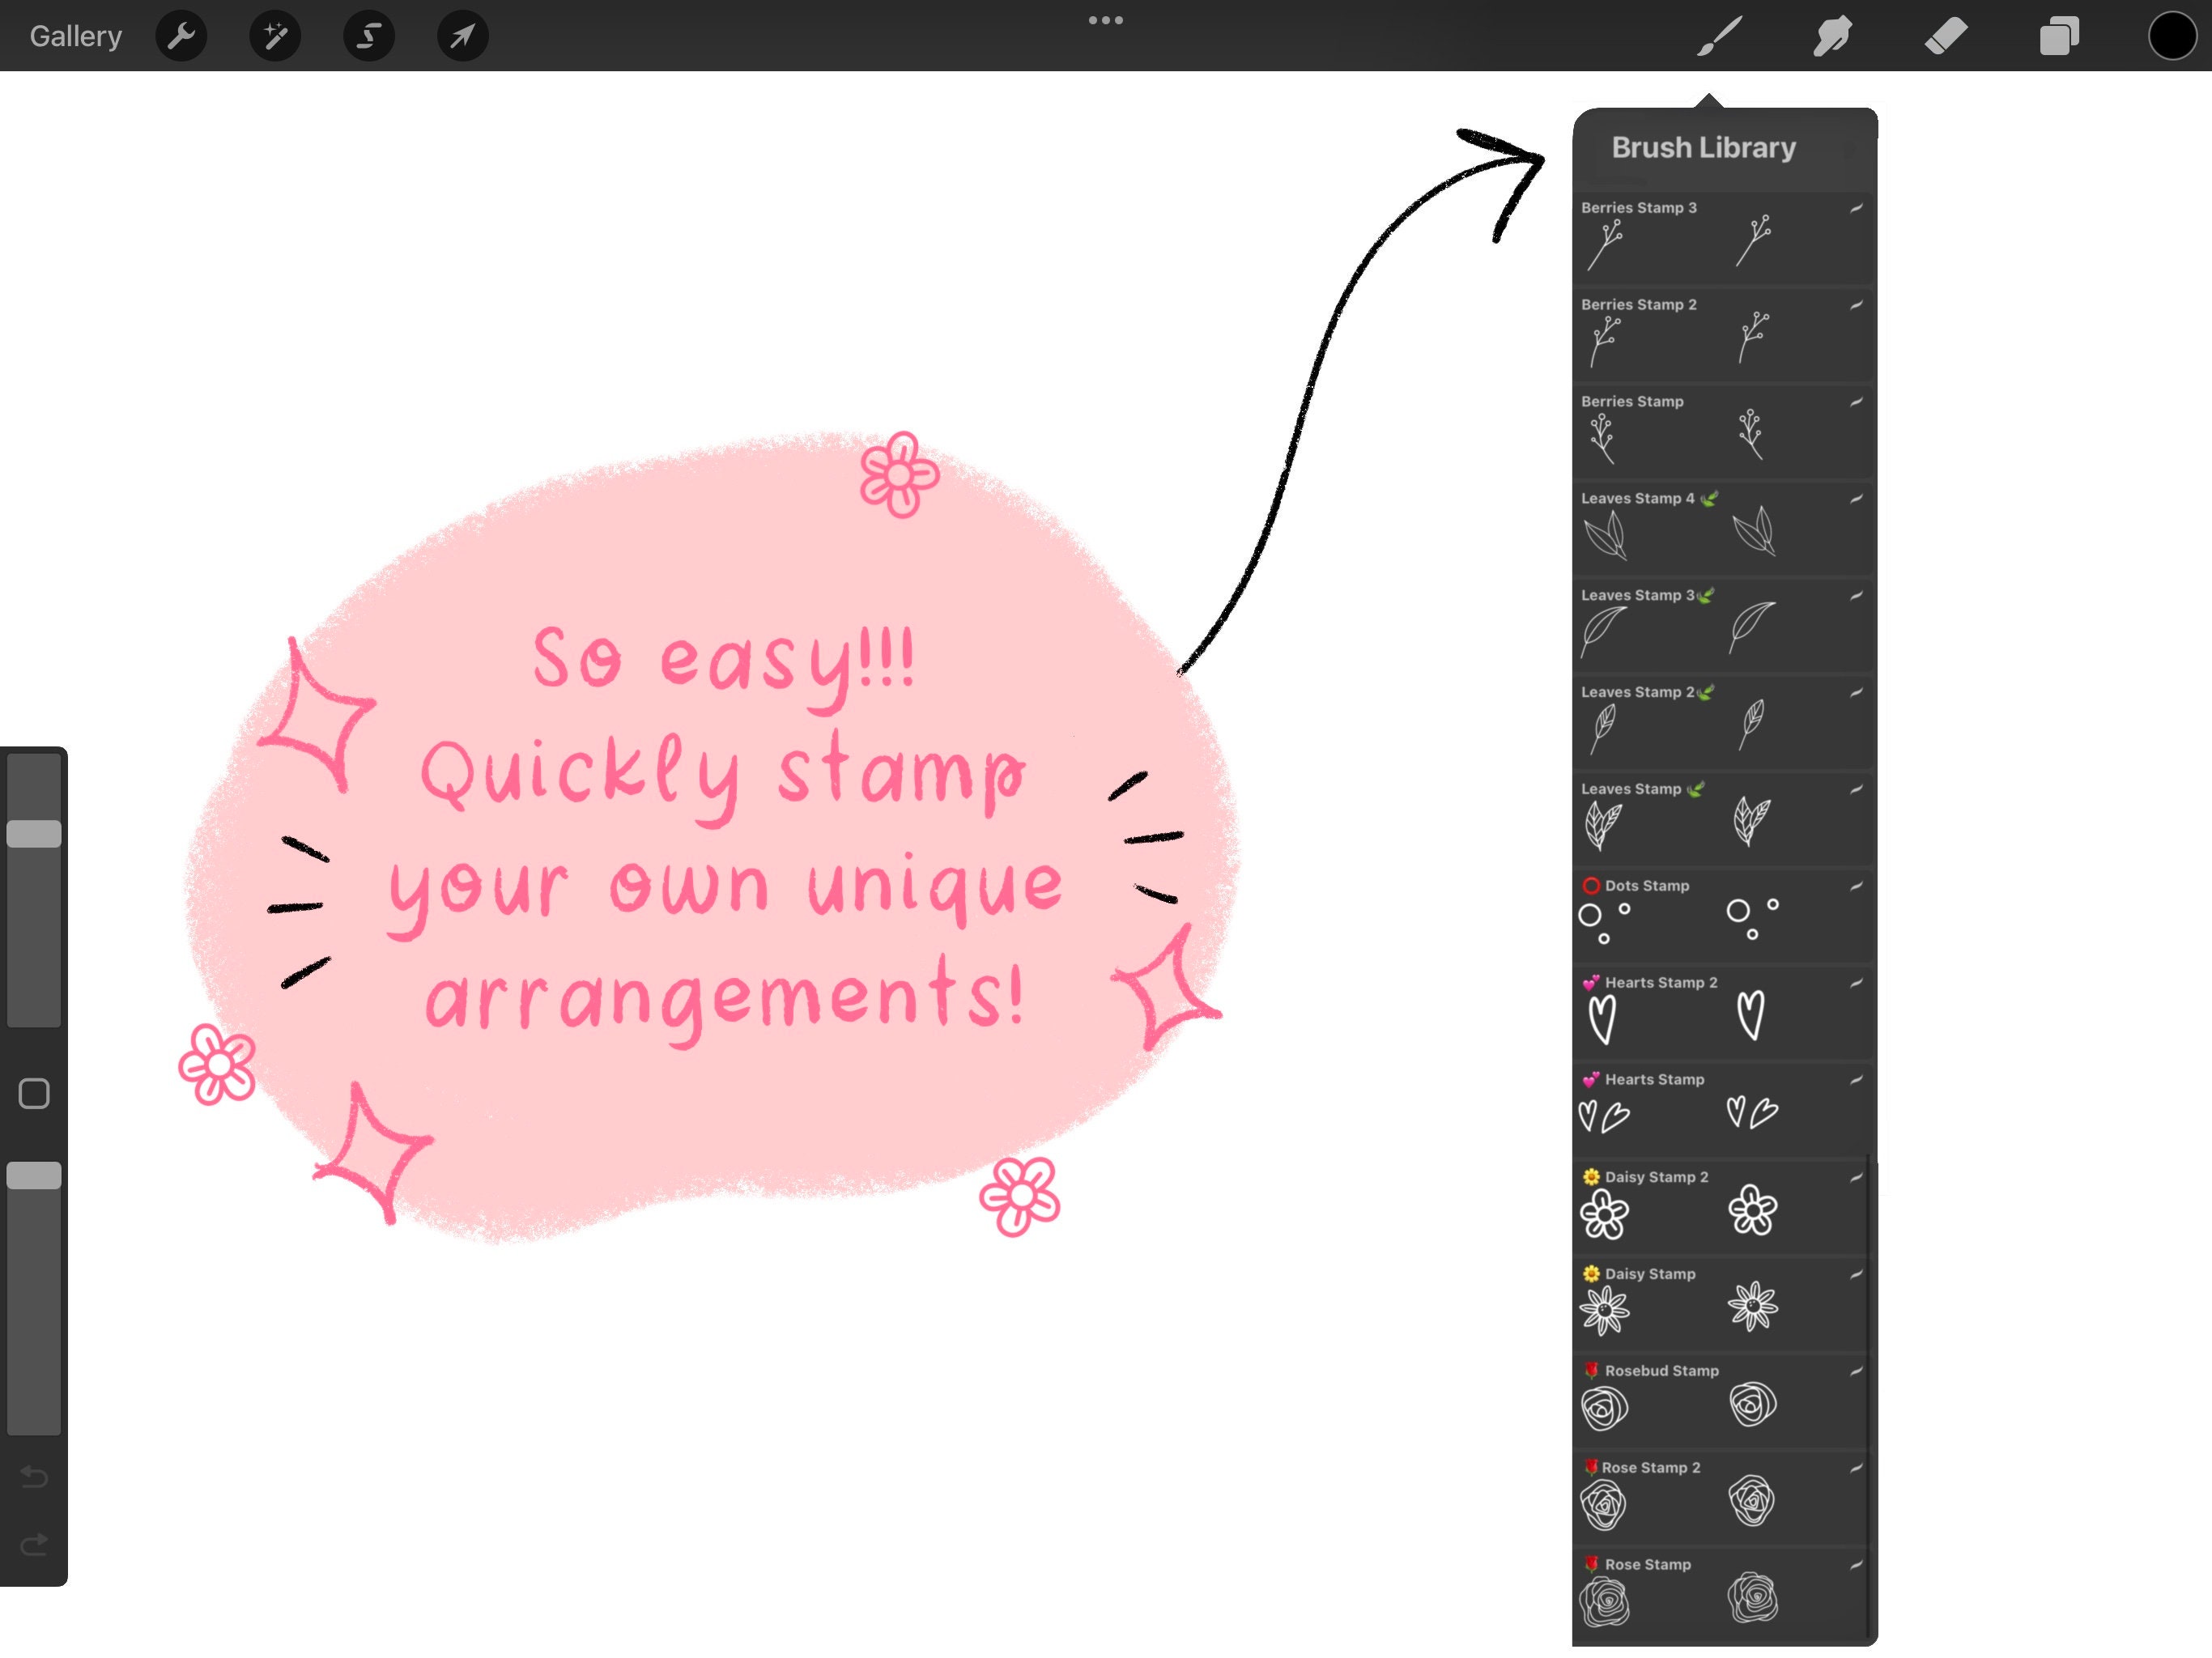Choose the Leaves Stamp 2 brush
The width and height of the screenshot is (2212, 1658).
(1722, 723)
